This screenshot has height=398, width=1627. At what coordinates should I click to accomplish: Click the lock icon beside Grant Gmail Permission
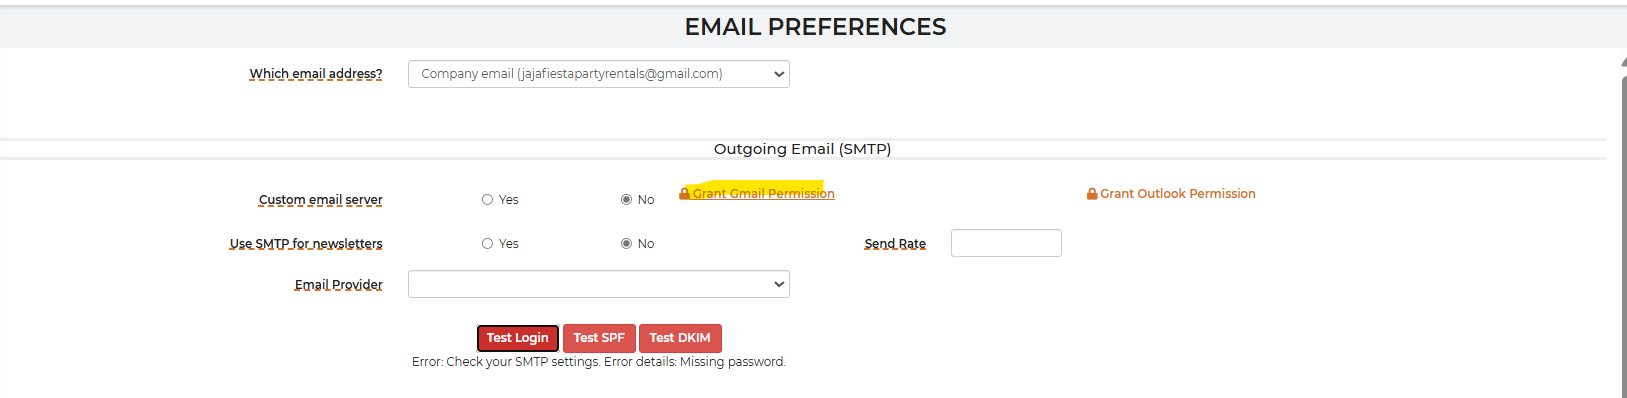pyautogui.click(x=685, y=193)
